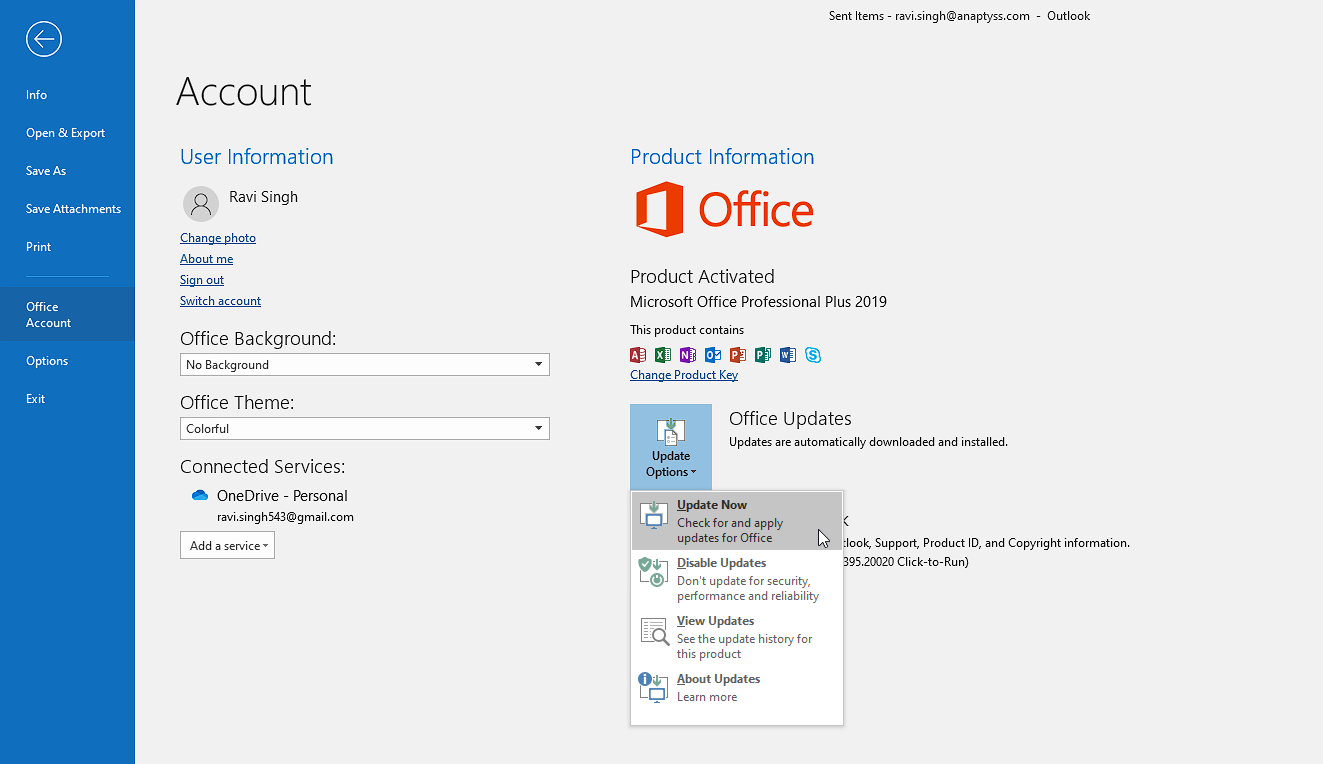The image size is (1323, 764).
Task: Click the Skype app icon
Action: [x=813, y=355]
